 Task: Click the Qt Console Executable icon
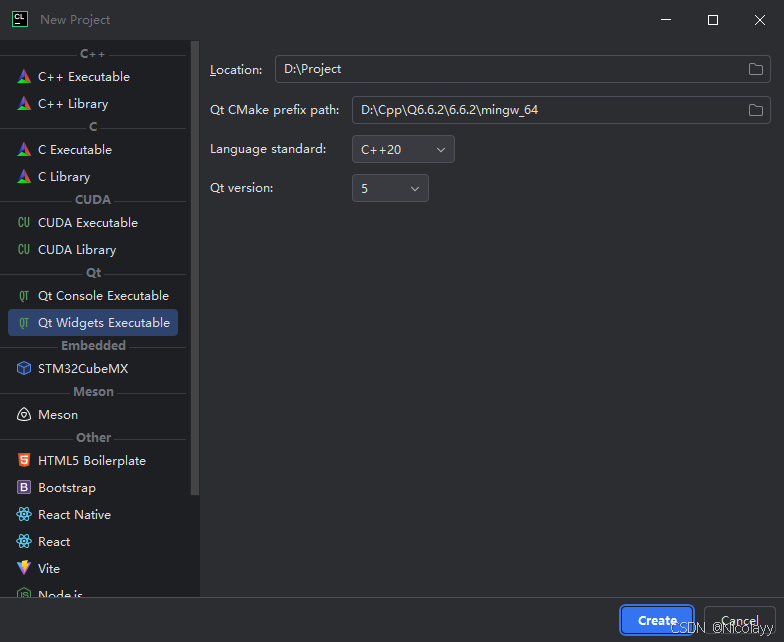(x=24, y=296)
